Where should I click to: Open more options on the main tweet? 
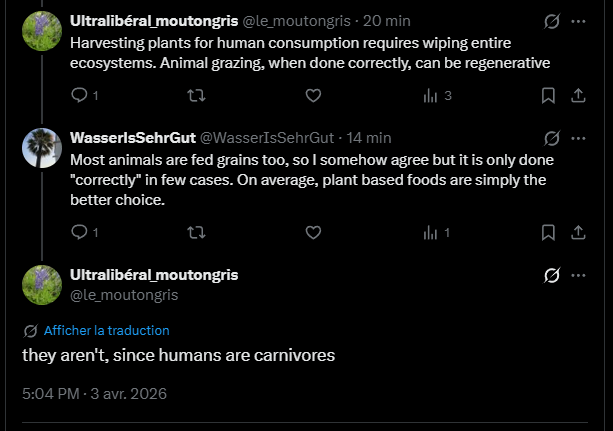coord(578,275)
